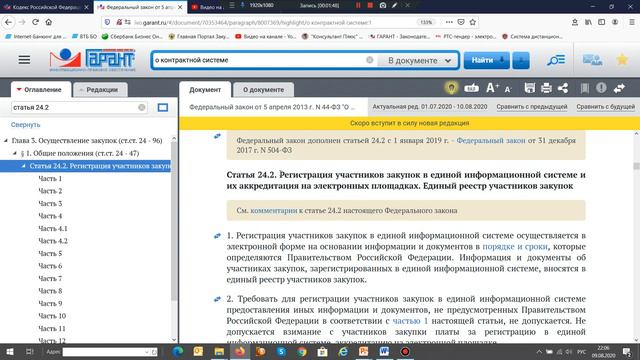Open Skype from the taskbar
The height and width of the screenshot is (360, 640).
click(281, 351)
